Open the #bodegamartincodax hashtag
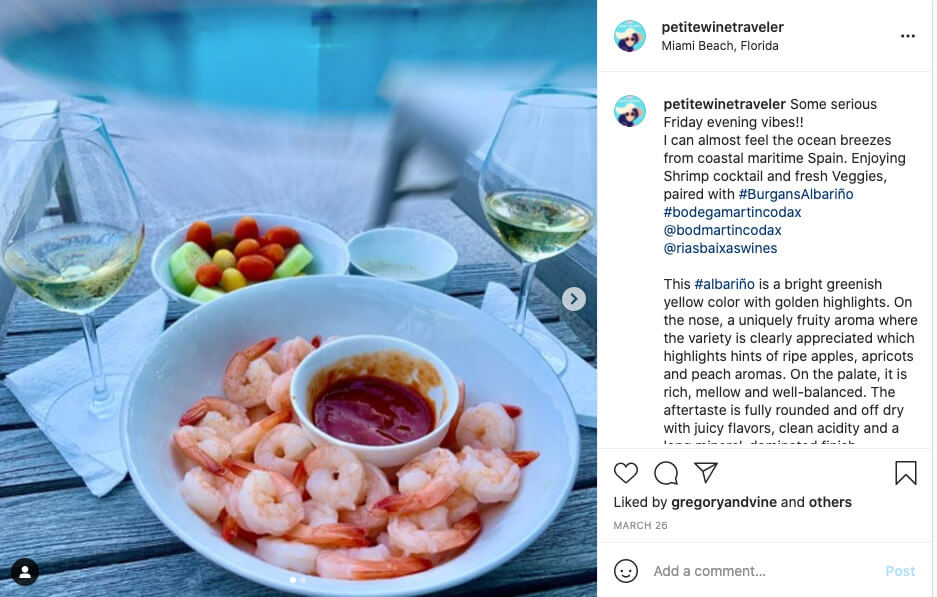This screenshot has width=937, height=597. coord(732,212)
